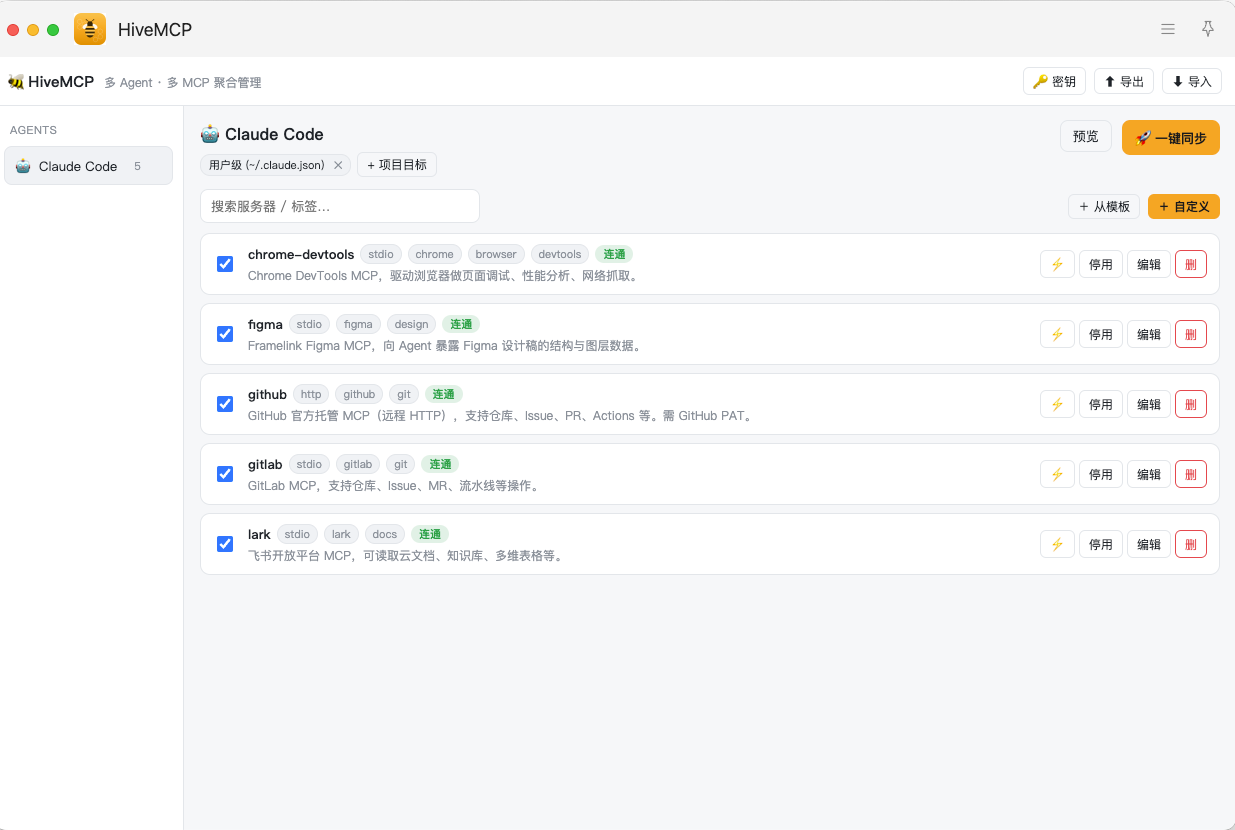Add a 项目目标 project target
The height and width of the screenshot is (830, 1235).
[397, 165]
